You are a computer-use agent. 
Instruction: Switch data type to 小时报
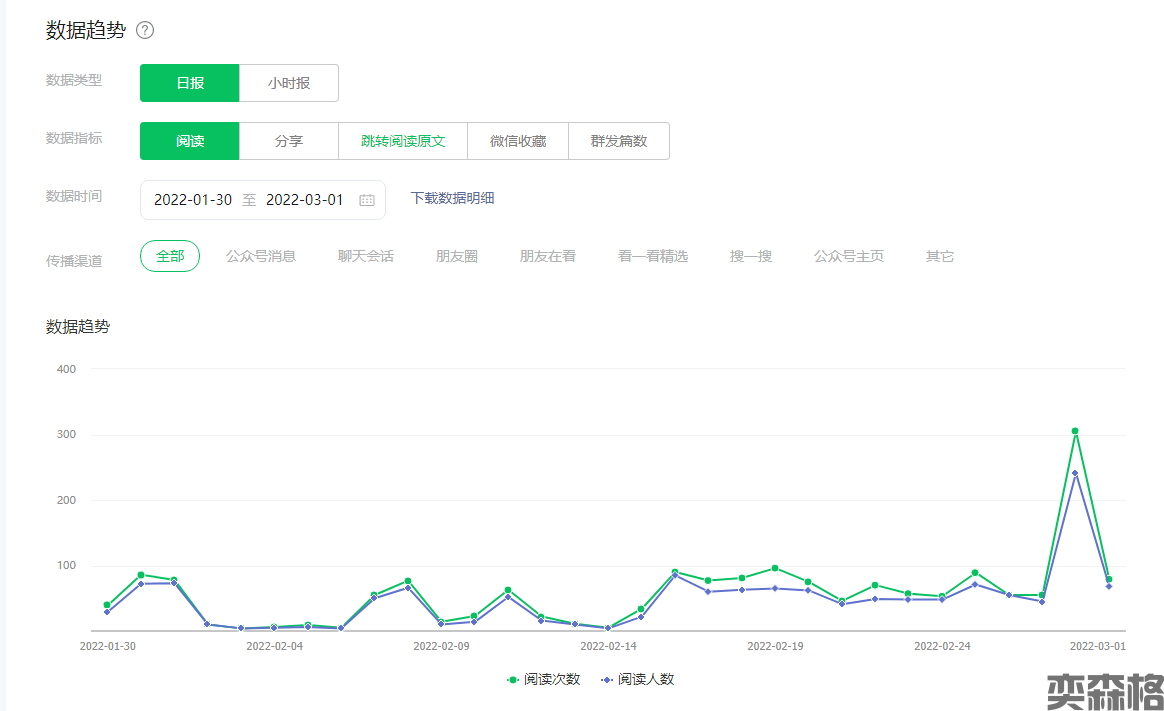coord(289,83)
